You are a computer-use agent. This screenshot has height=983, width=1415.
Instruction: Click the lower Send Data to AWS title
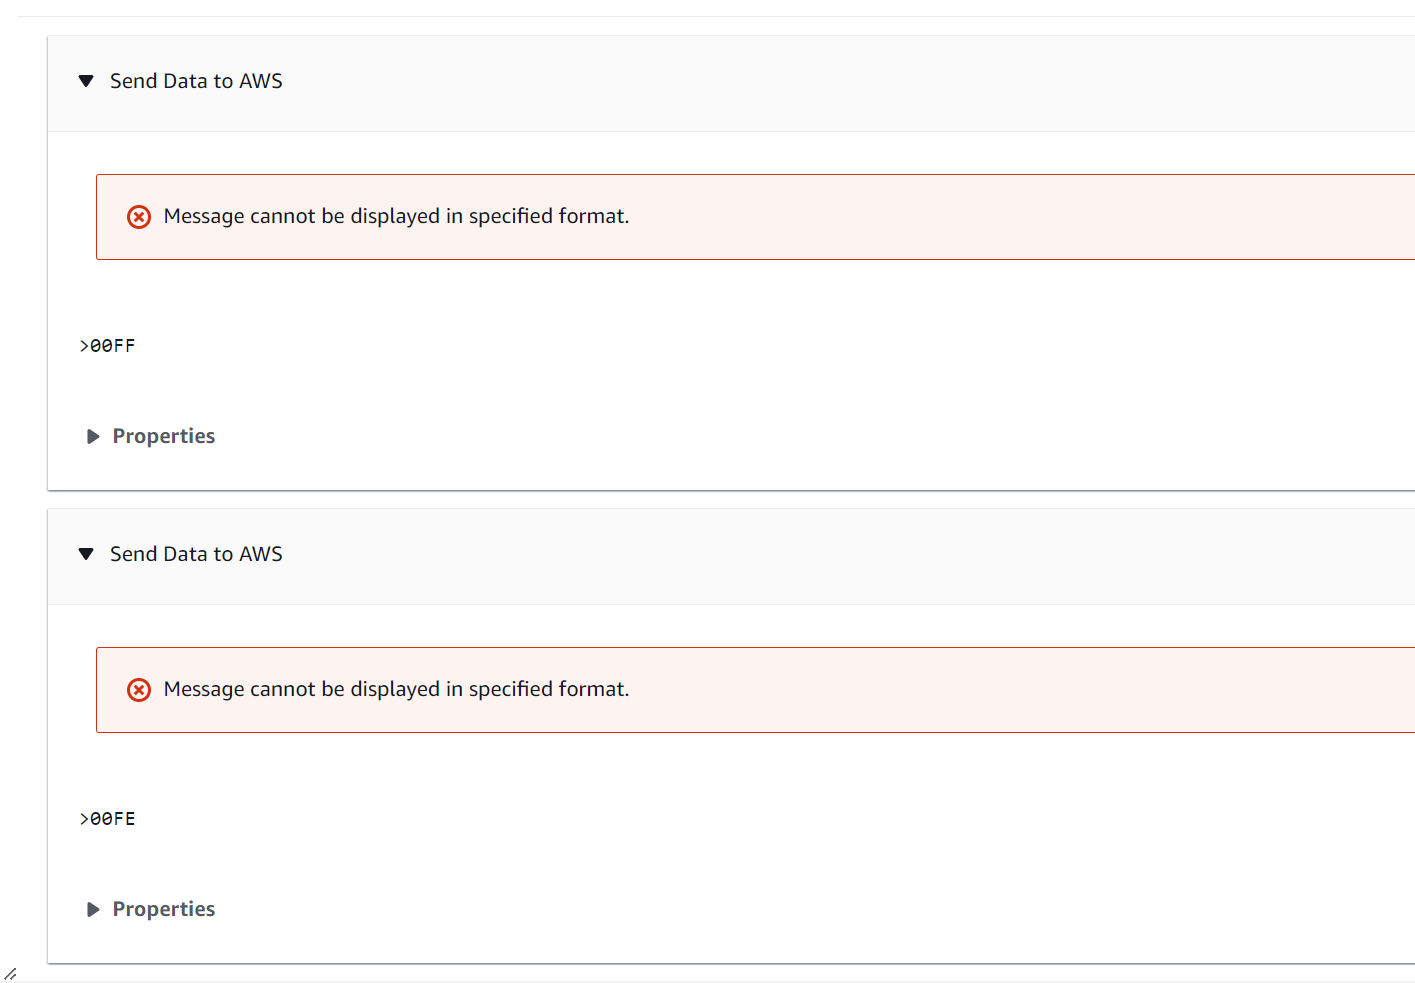tap(196, 554)
